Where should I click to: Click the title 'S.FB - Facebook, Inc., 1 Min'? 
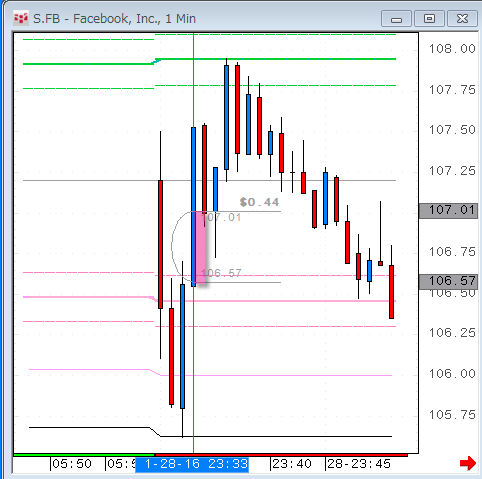pos(114,19)
